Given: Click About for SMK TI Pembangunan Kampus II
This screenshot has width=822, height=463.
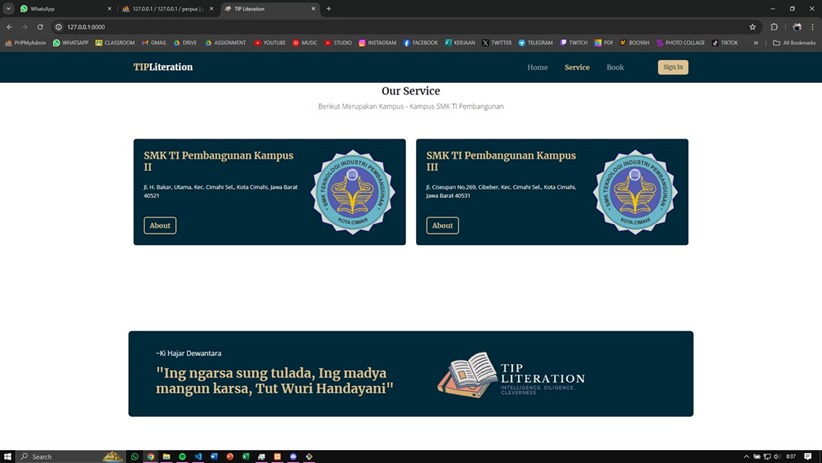Looking at the screenshot, I should click(x=160, y=226).
